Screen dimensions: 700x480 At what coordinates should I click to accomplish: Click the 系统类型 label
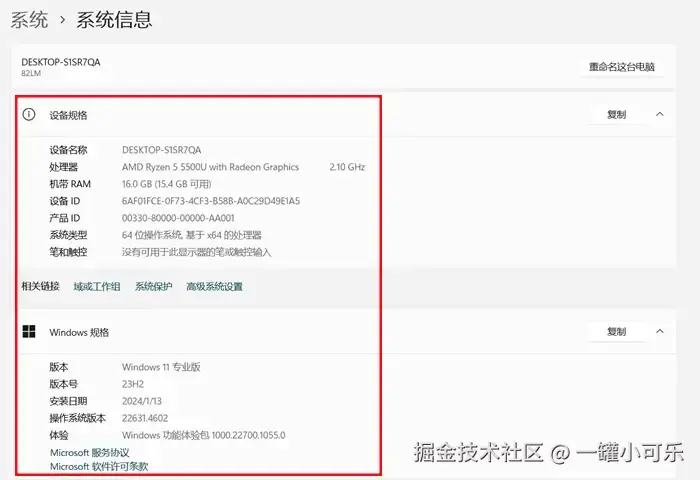pyautogui.click(x=68, y=235)
